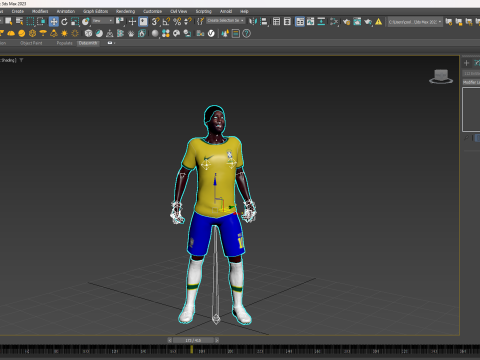Click the Render Production teapot icon
The image size is (480, 360).
368,22
